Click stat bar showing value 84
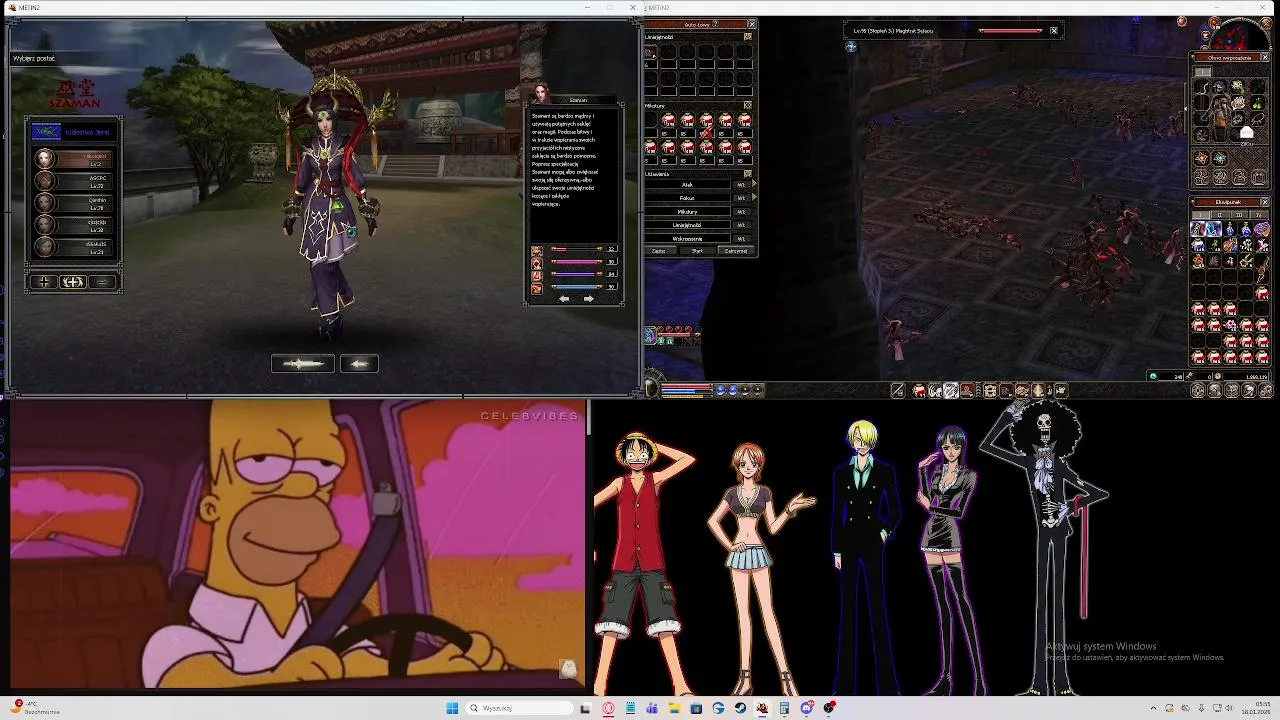This screenshot has height=720, width=1280. click(577, 274)
